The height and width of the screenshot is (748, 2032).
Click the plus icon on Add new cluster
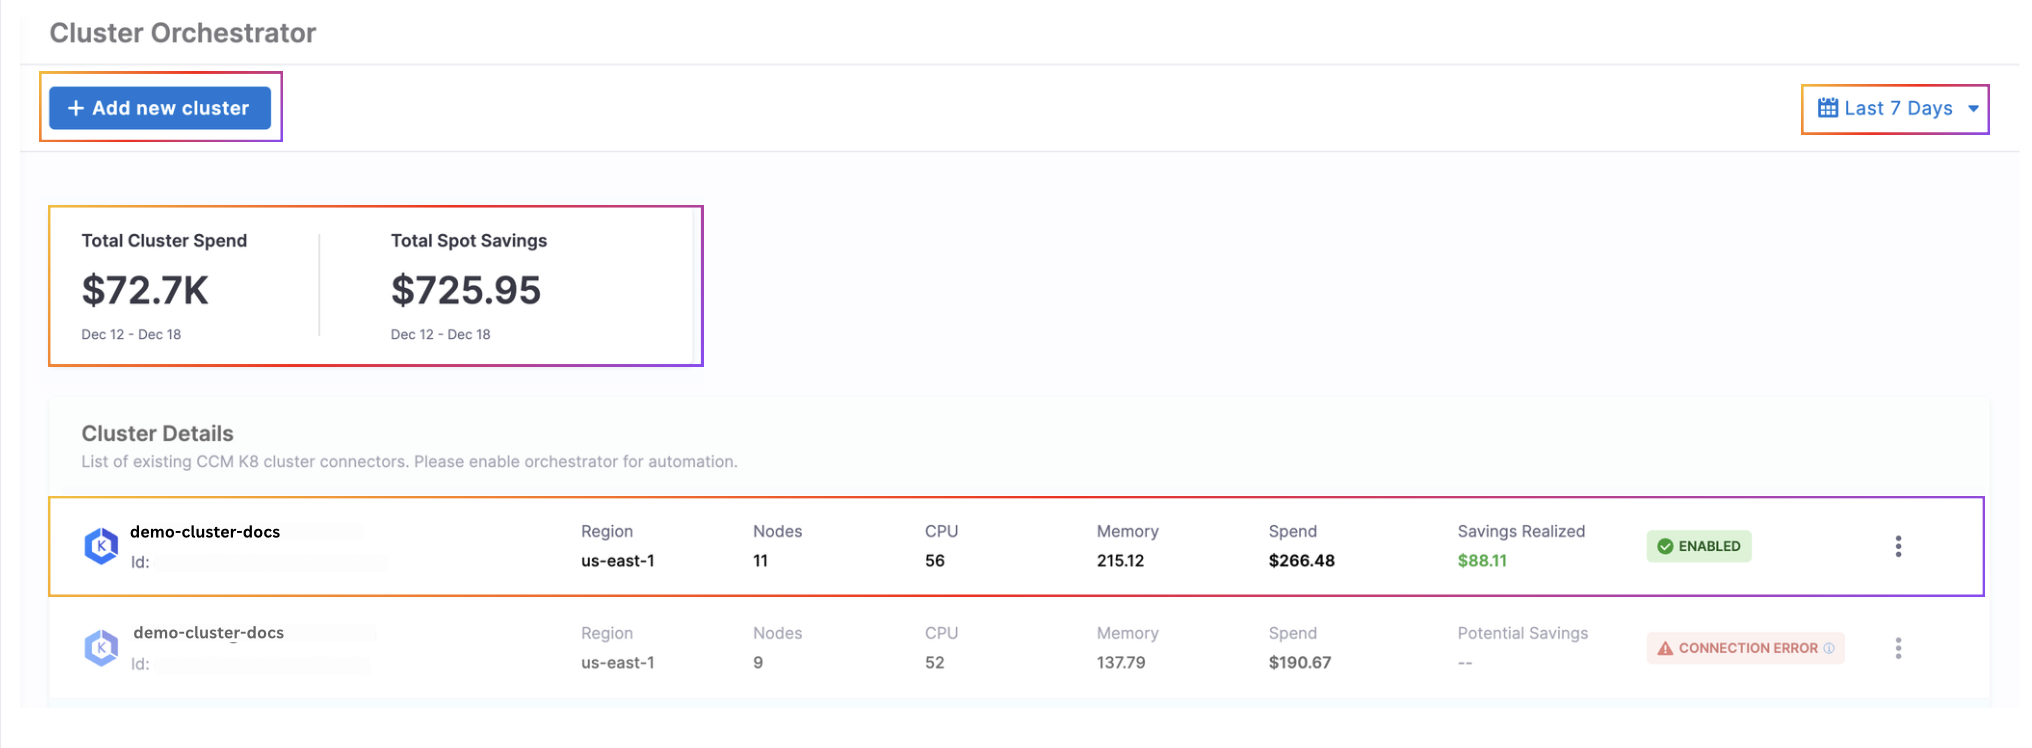[x=75, y=108]
